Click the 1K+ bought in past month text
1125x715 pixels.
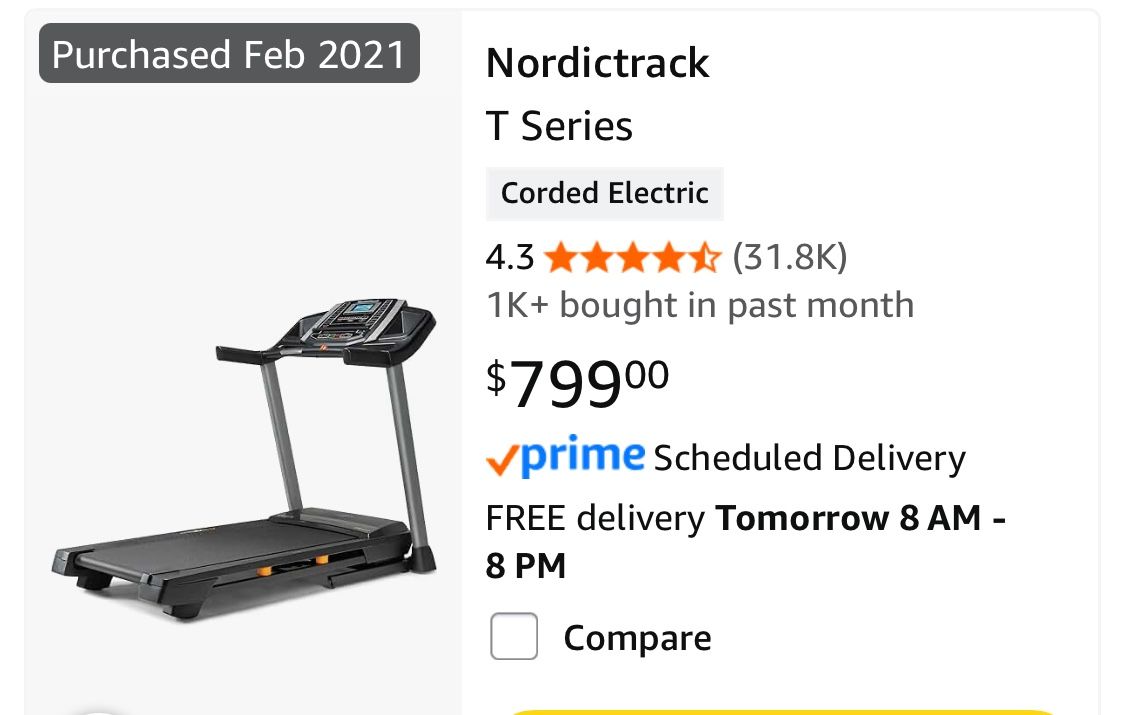699,304
